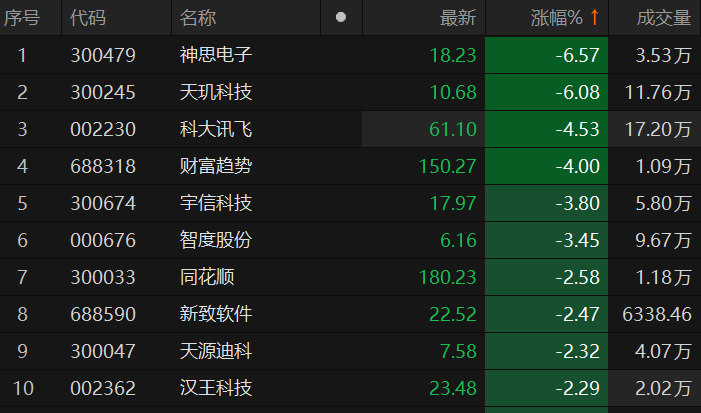
Task: Sort by 成交量 column header
Action: coord(664,18)
